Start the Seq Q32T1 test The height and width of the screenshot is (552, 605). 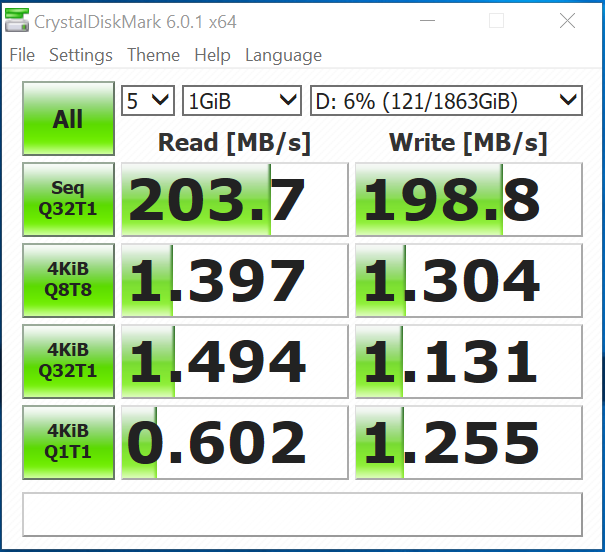click(x=69, y=199)
